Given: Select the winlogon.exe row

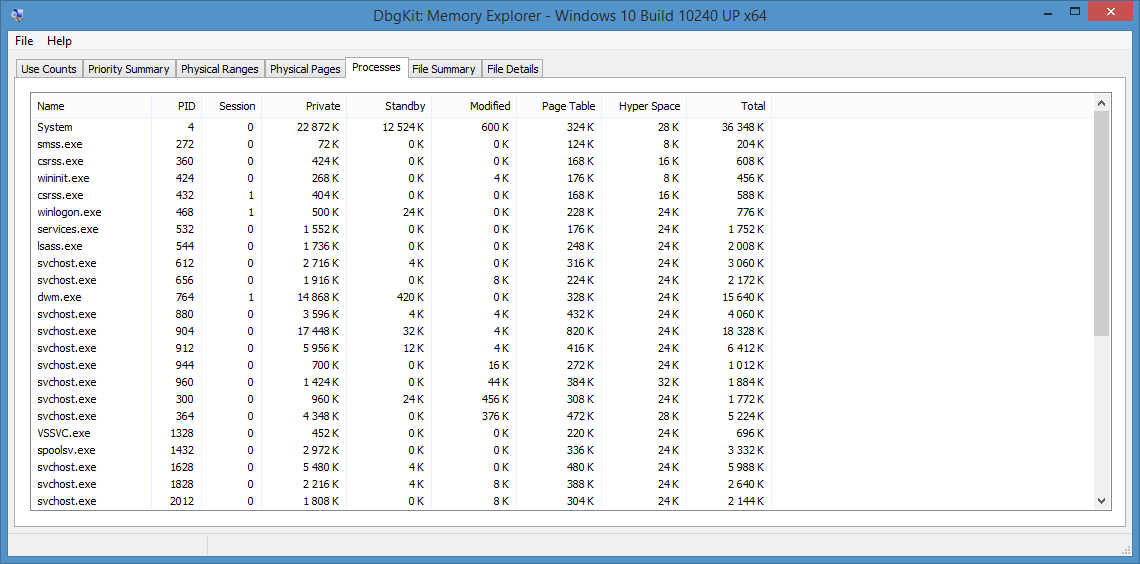Looking at the screenshot, I should pyautogui.click(x=401, y=212).
